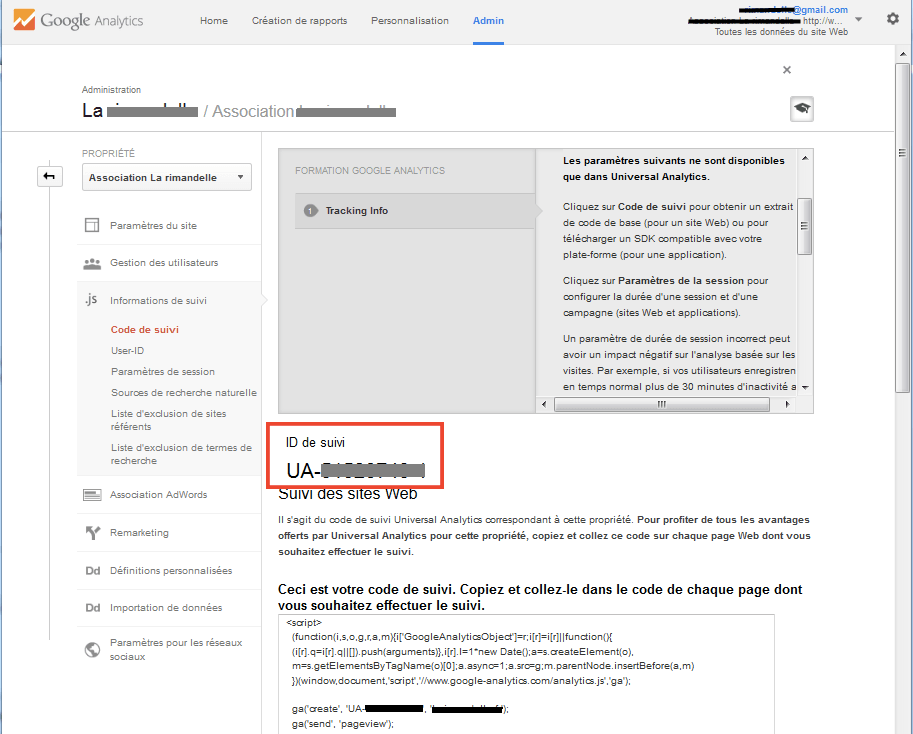Viewport: 913px width, 734px height.
Task: Click the Remarketing fork icon
Action: coord(92,533)
